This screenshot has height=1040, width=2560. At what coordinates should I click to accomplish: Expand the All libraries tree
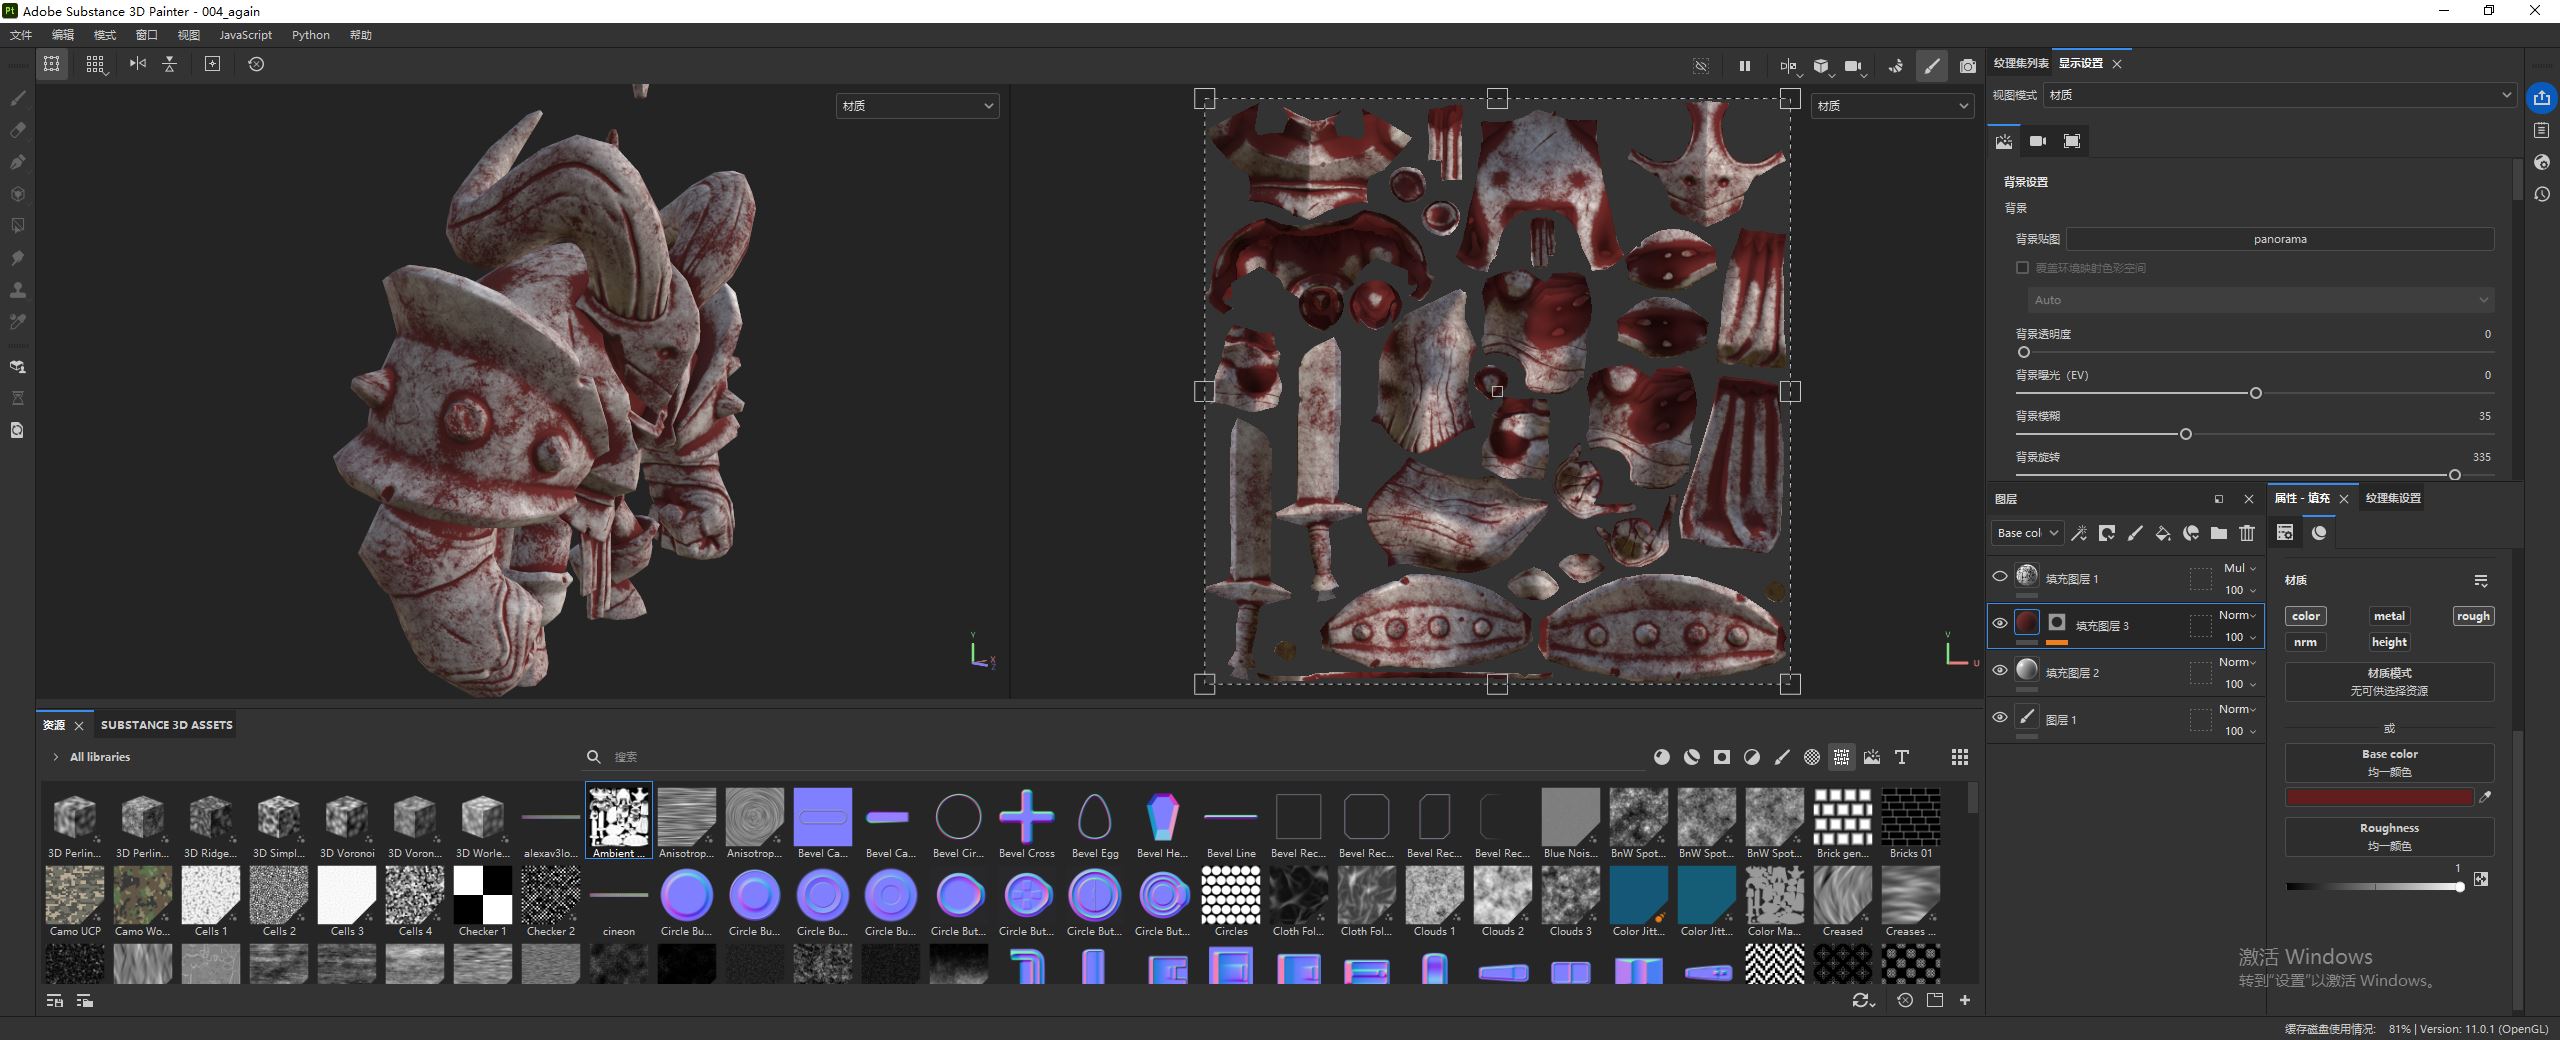click(56, 757)
